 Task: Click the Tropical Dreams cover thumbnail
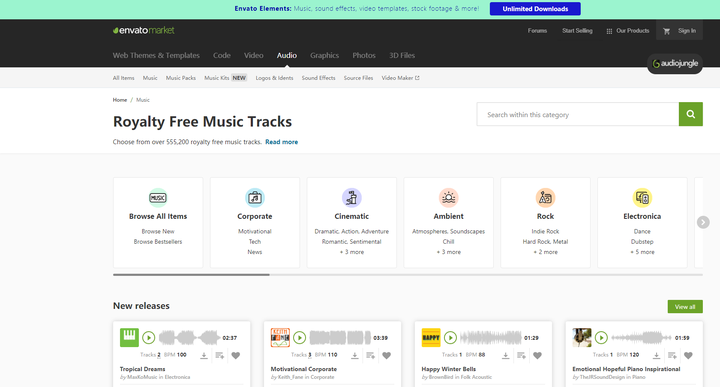(129, 337)
